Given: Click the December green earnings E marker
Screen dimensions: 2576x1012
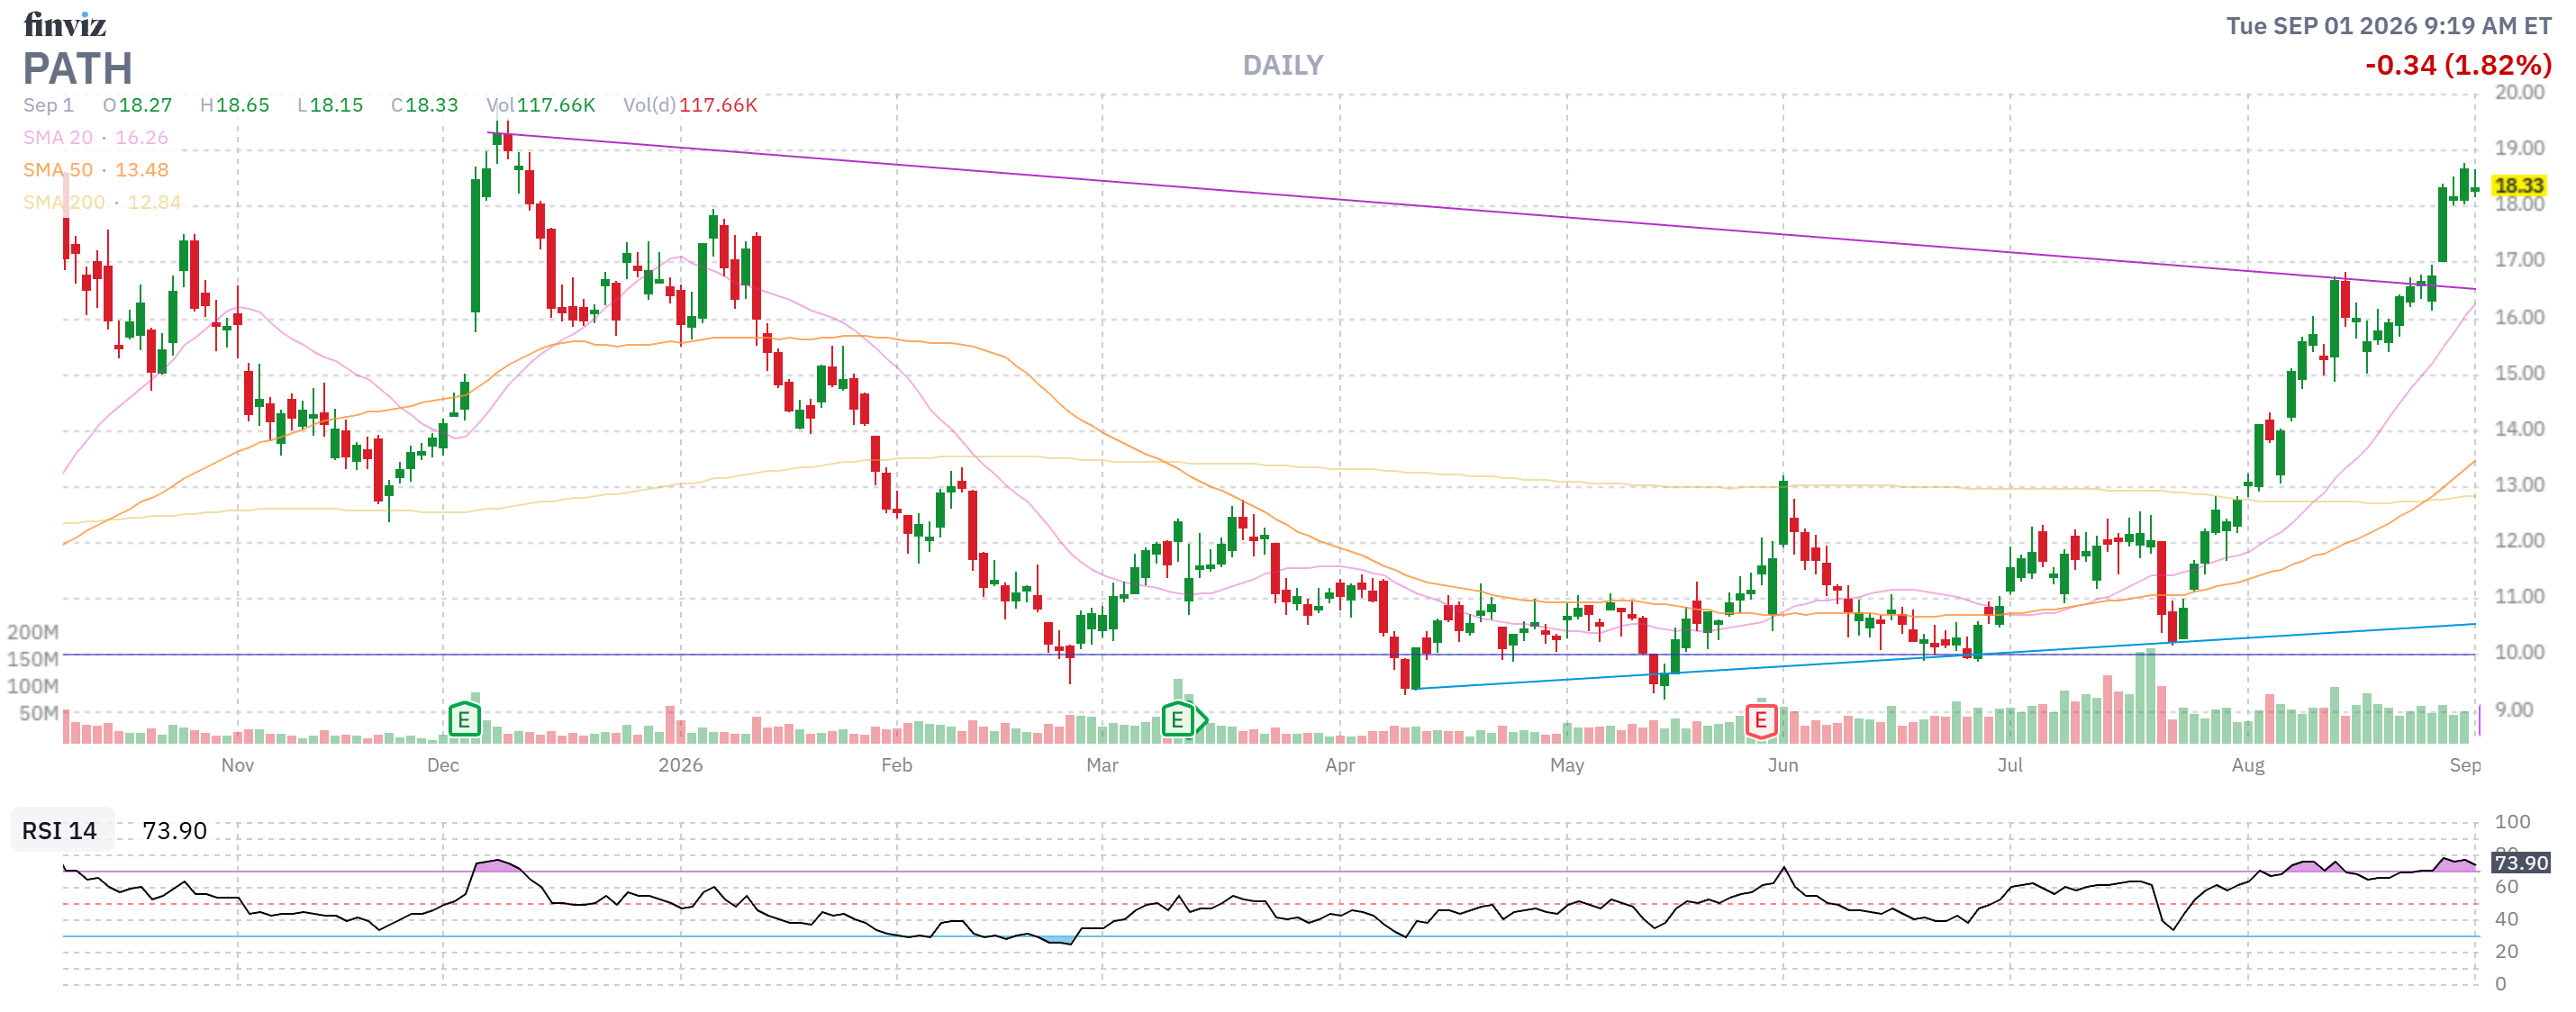Looking at the screenshot, I should pyautogui.click(x=464, y=719).
